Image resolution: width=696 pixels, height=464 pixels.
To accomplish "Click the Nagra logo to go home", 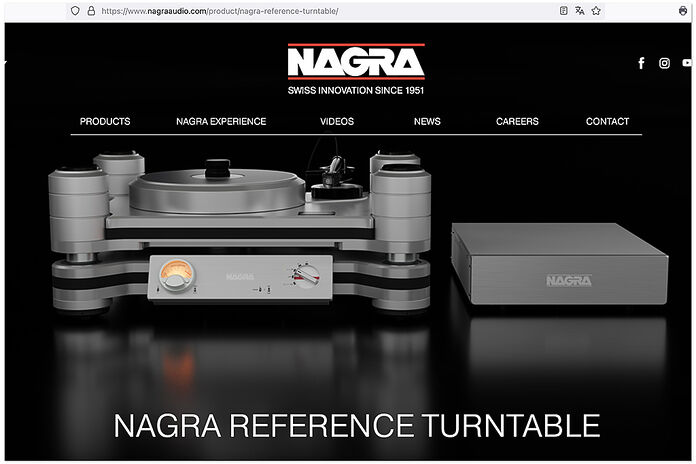I will coord(356,62).
